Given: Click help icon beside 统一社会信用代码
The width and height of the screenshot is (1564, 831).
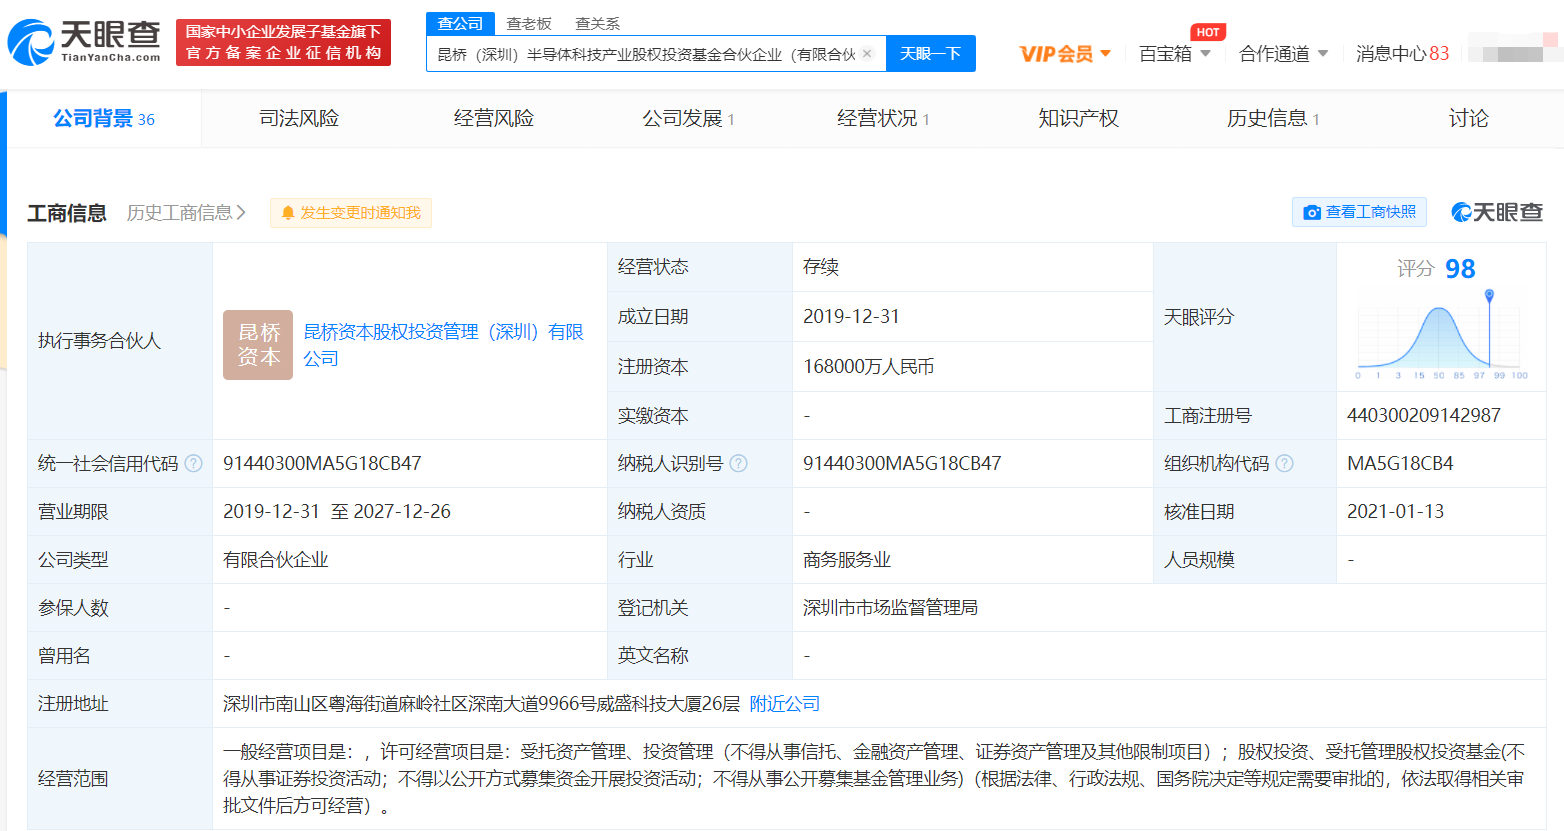Looking at the screenshot, I should point(194,464).
